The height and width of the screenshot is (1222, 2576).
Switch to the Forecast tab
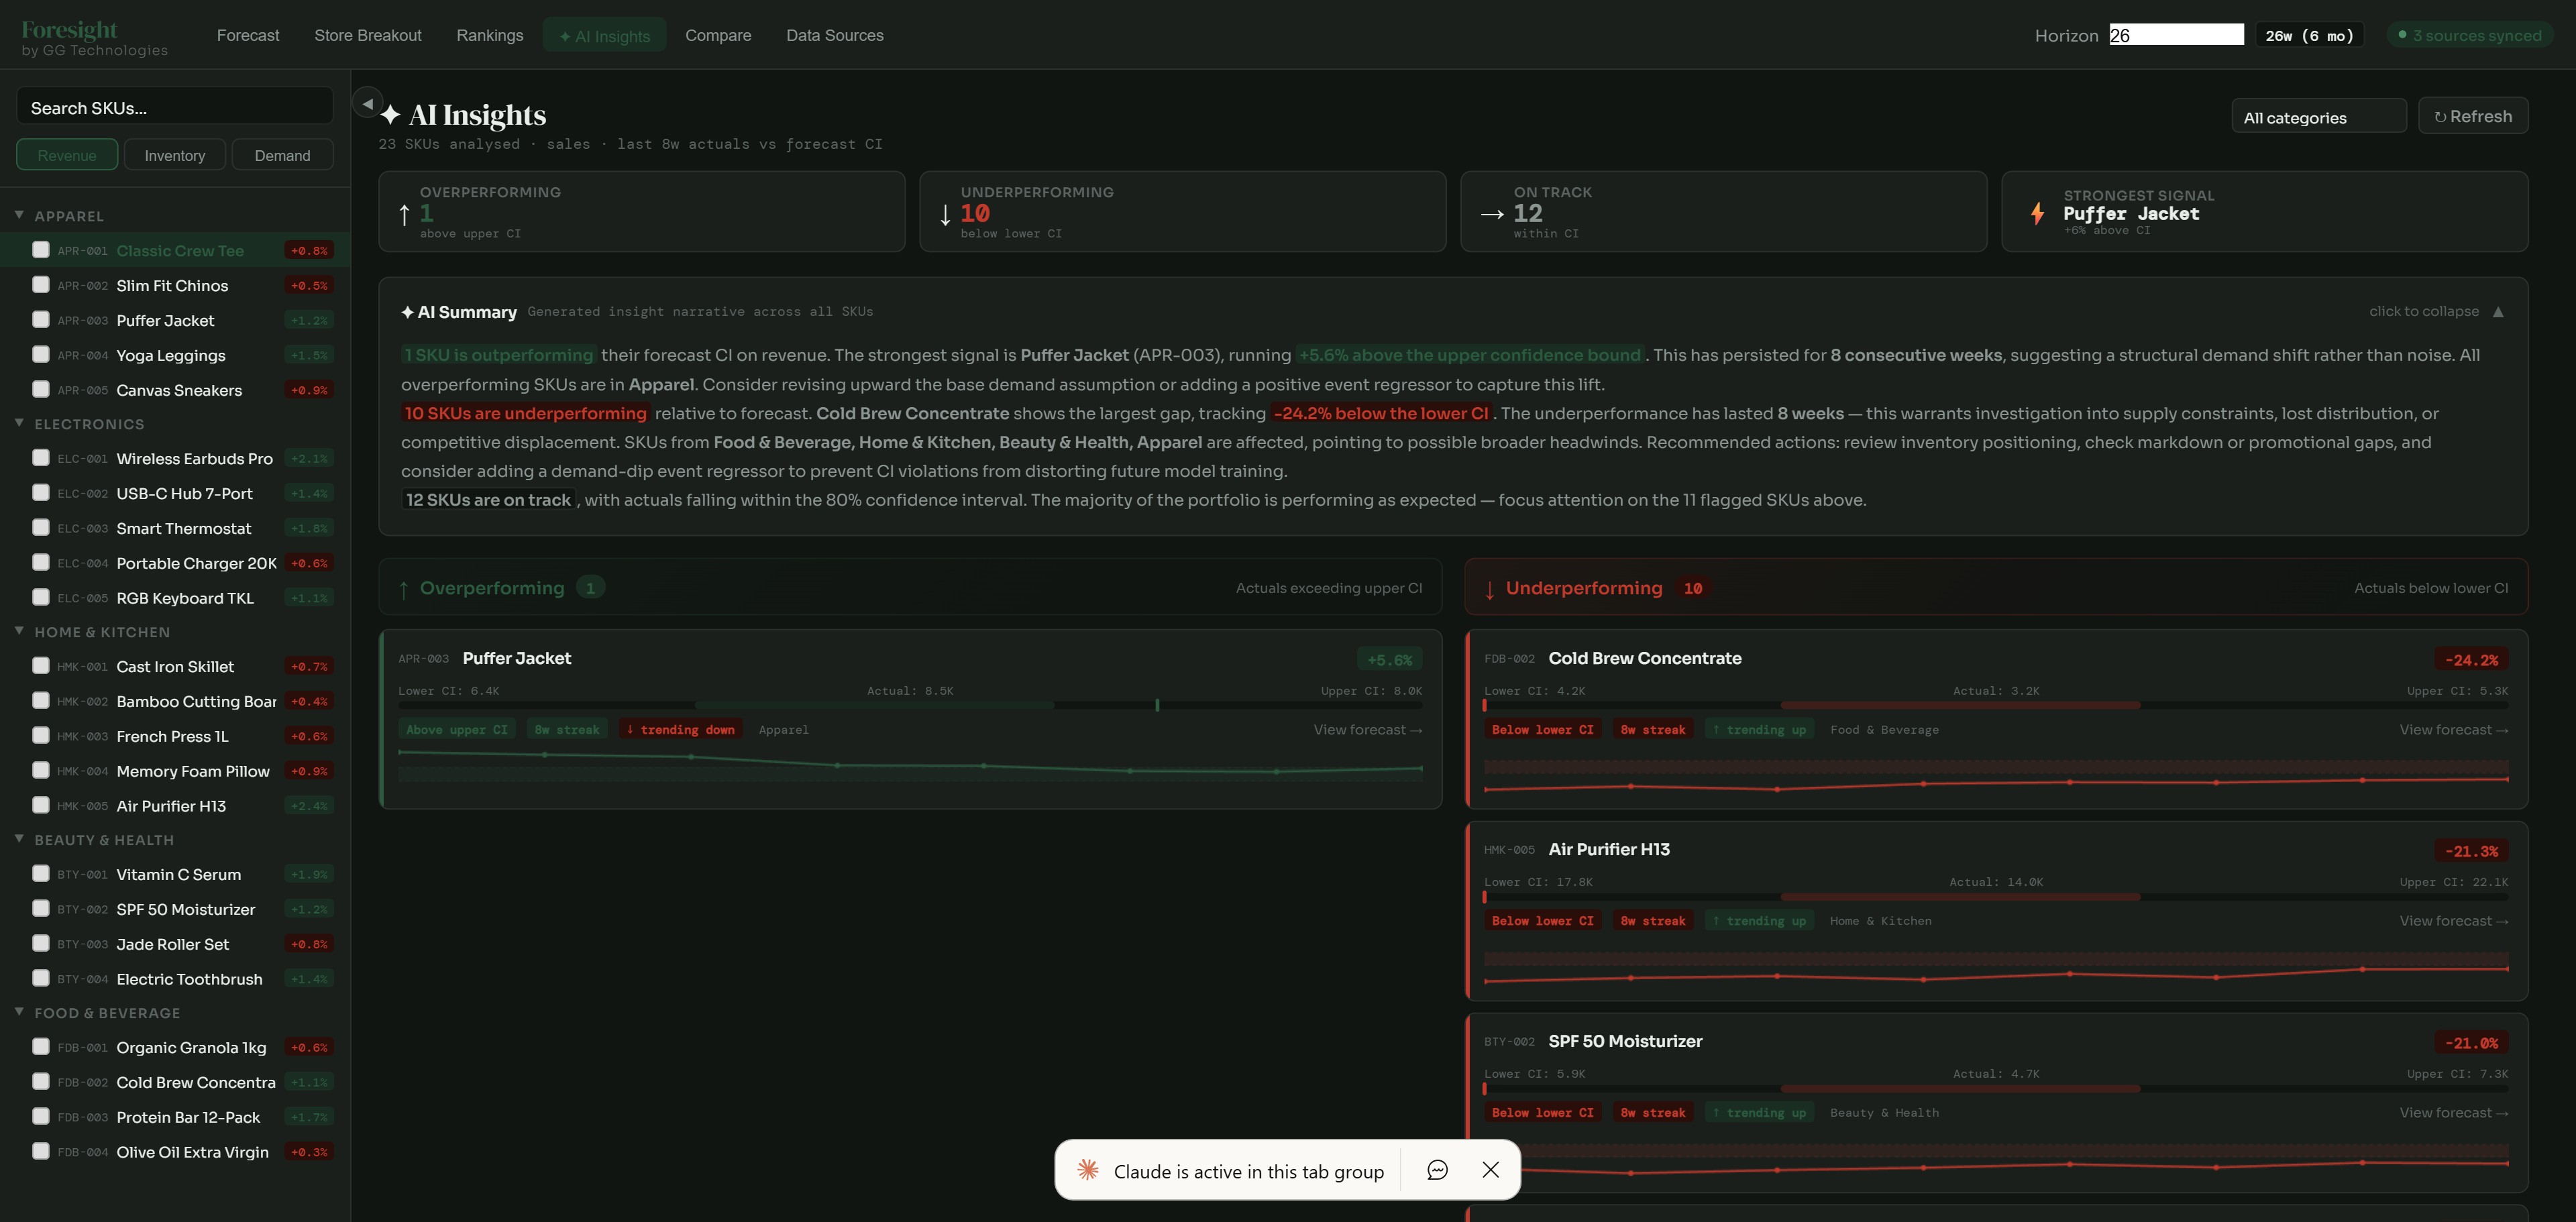(248, 34)
